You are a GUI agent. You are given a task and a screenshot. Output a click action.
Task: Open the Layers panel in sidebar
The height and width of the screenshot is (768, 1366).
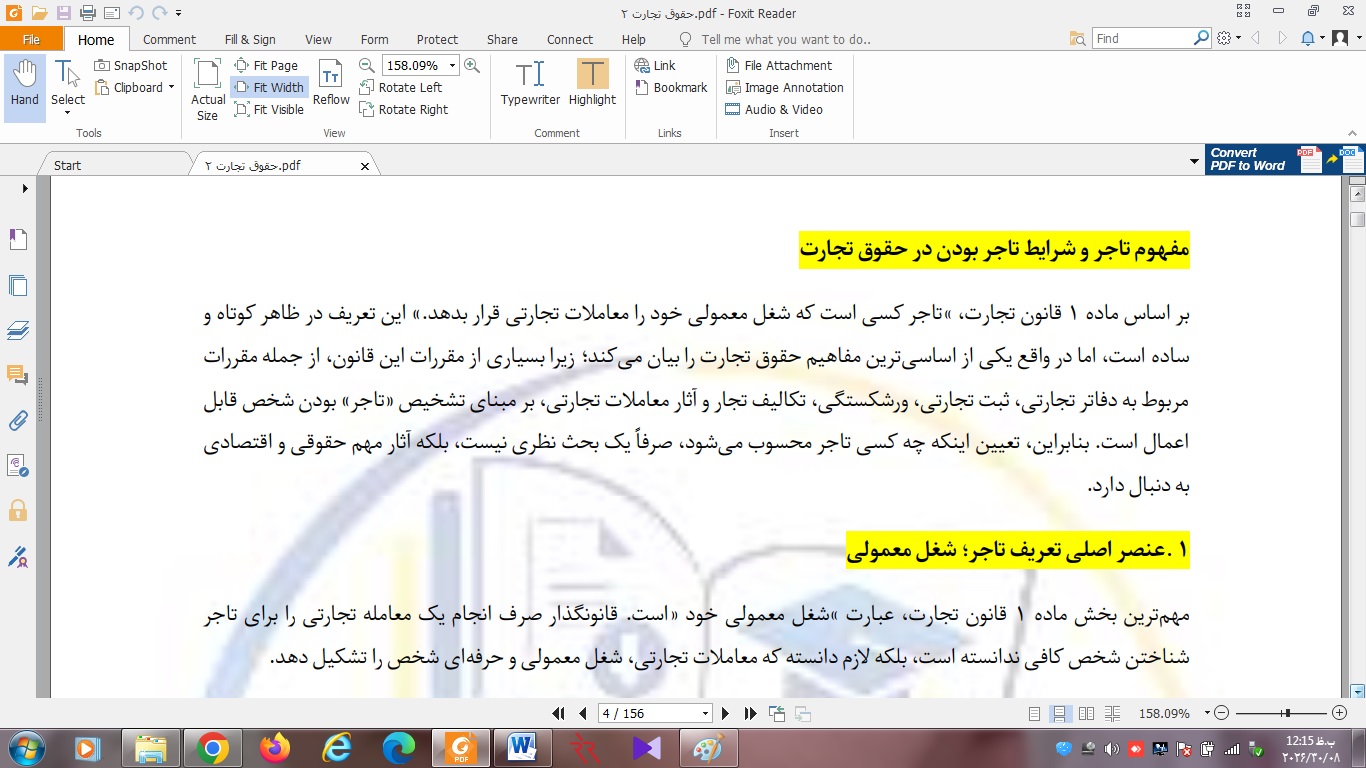pyautogui.click(x=17, y=330)
